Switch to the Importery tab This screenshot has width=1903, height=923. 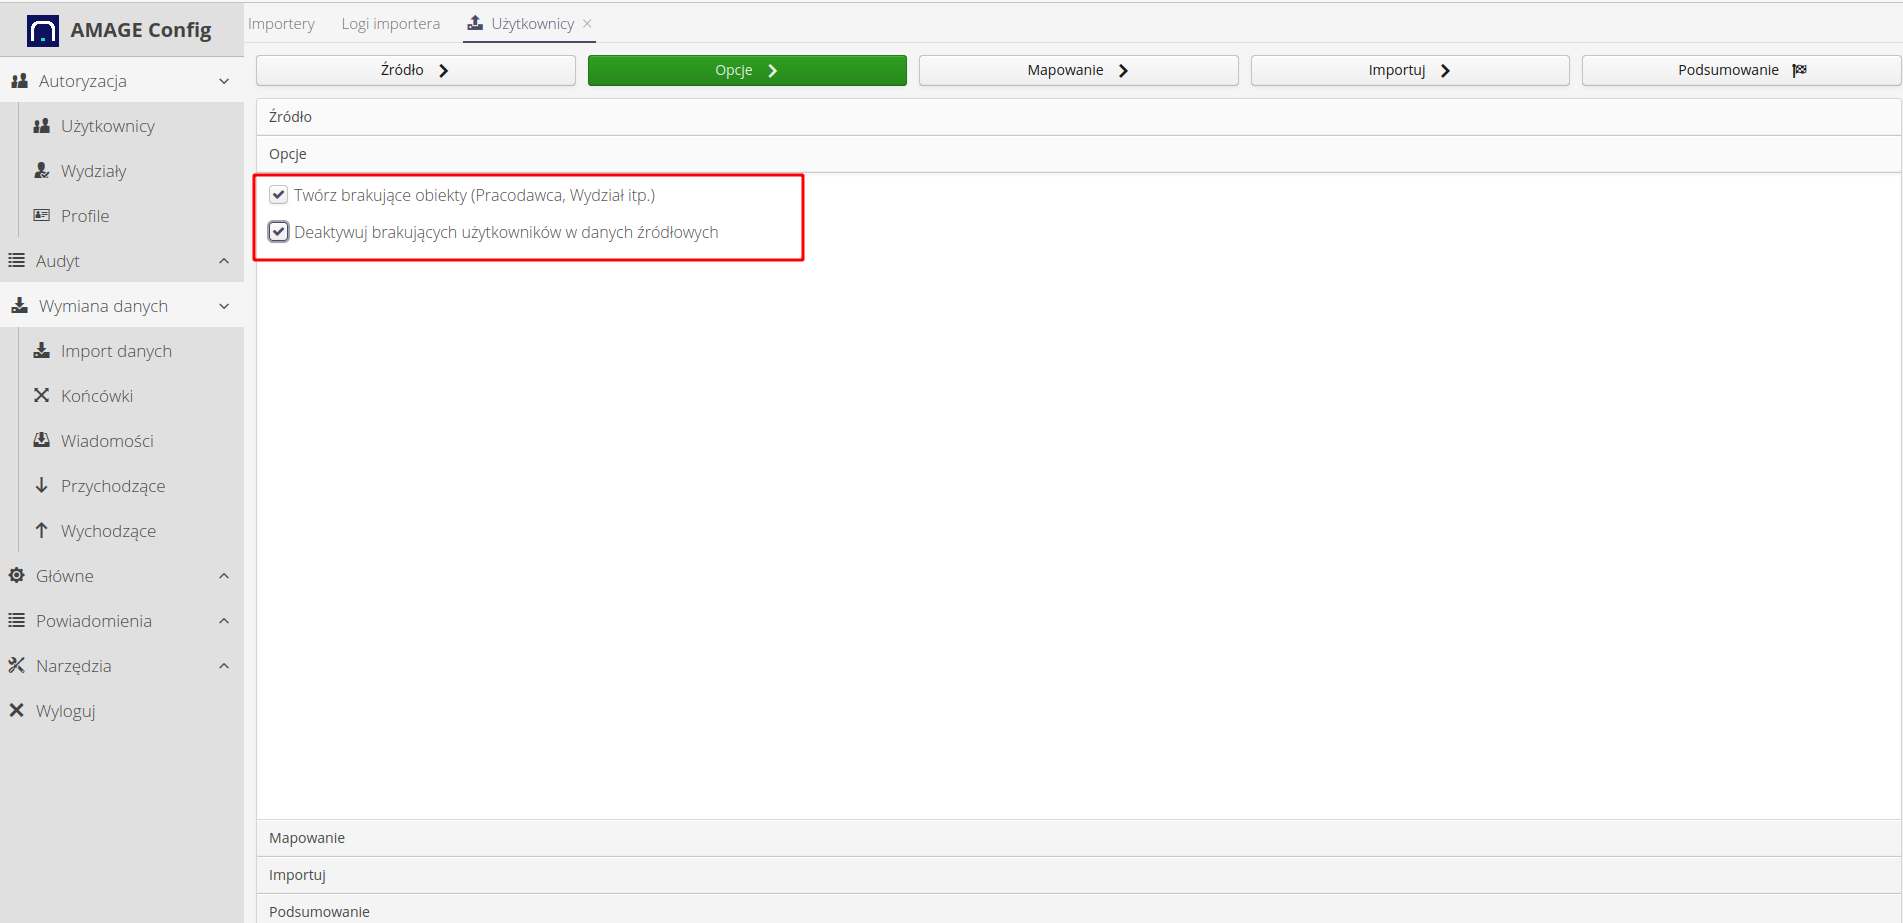tap(282, 24)
